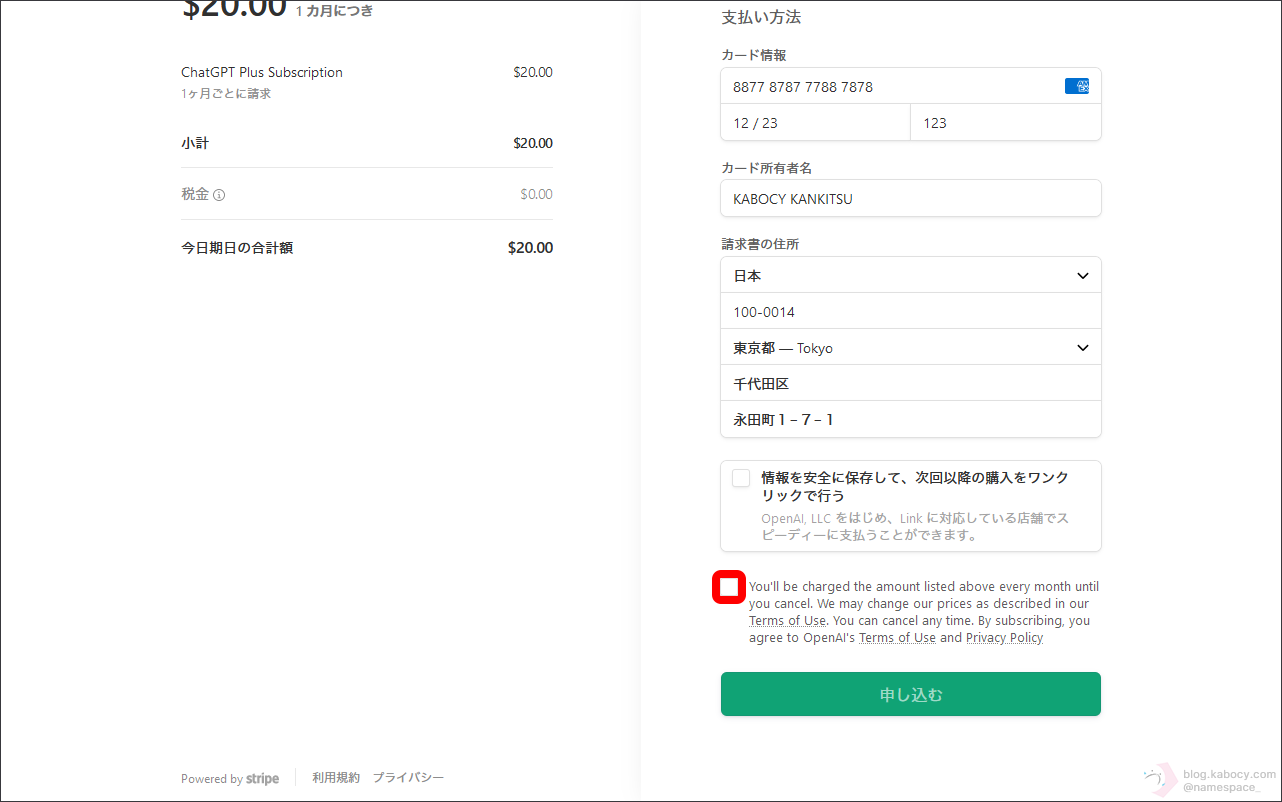1282x802 pixels.
Task: Follow the プライバシー footer link
Action: pos(408,778)
